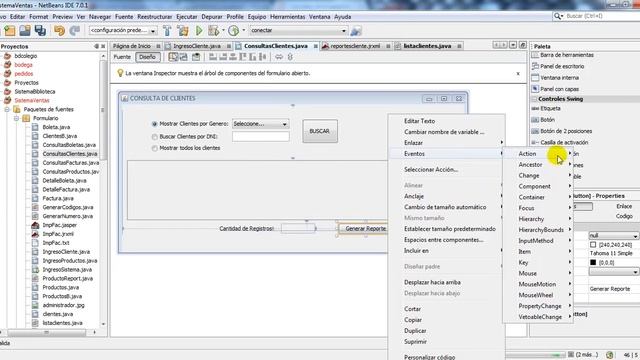Click the Profile Project toolbar icon

(233, 31)
